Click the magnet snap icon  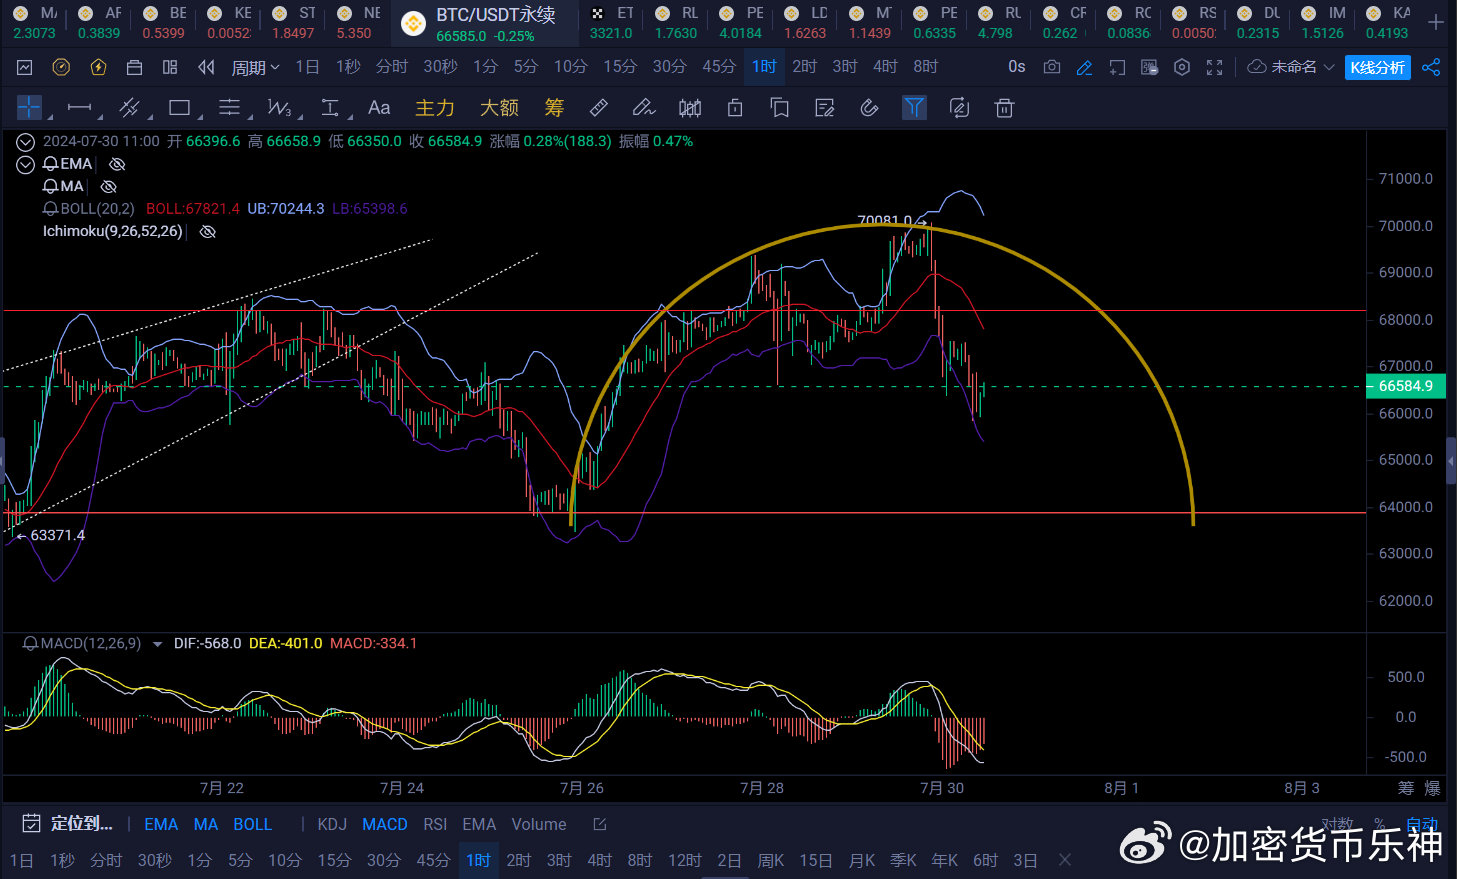coord(870,108)
